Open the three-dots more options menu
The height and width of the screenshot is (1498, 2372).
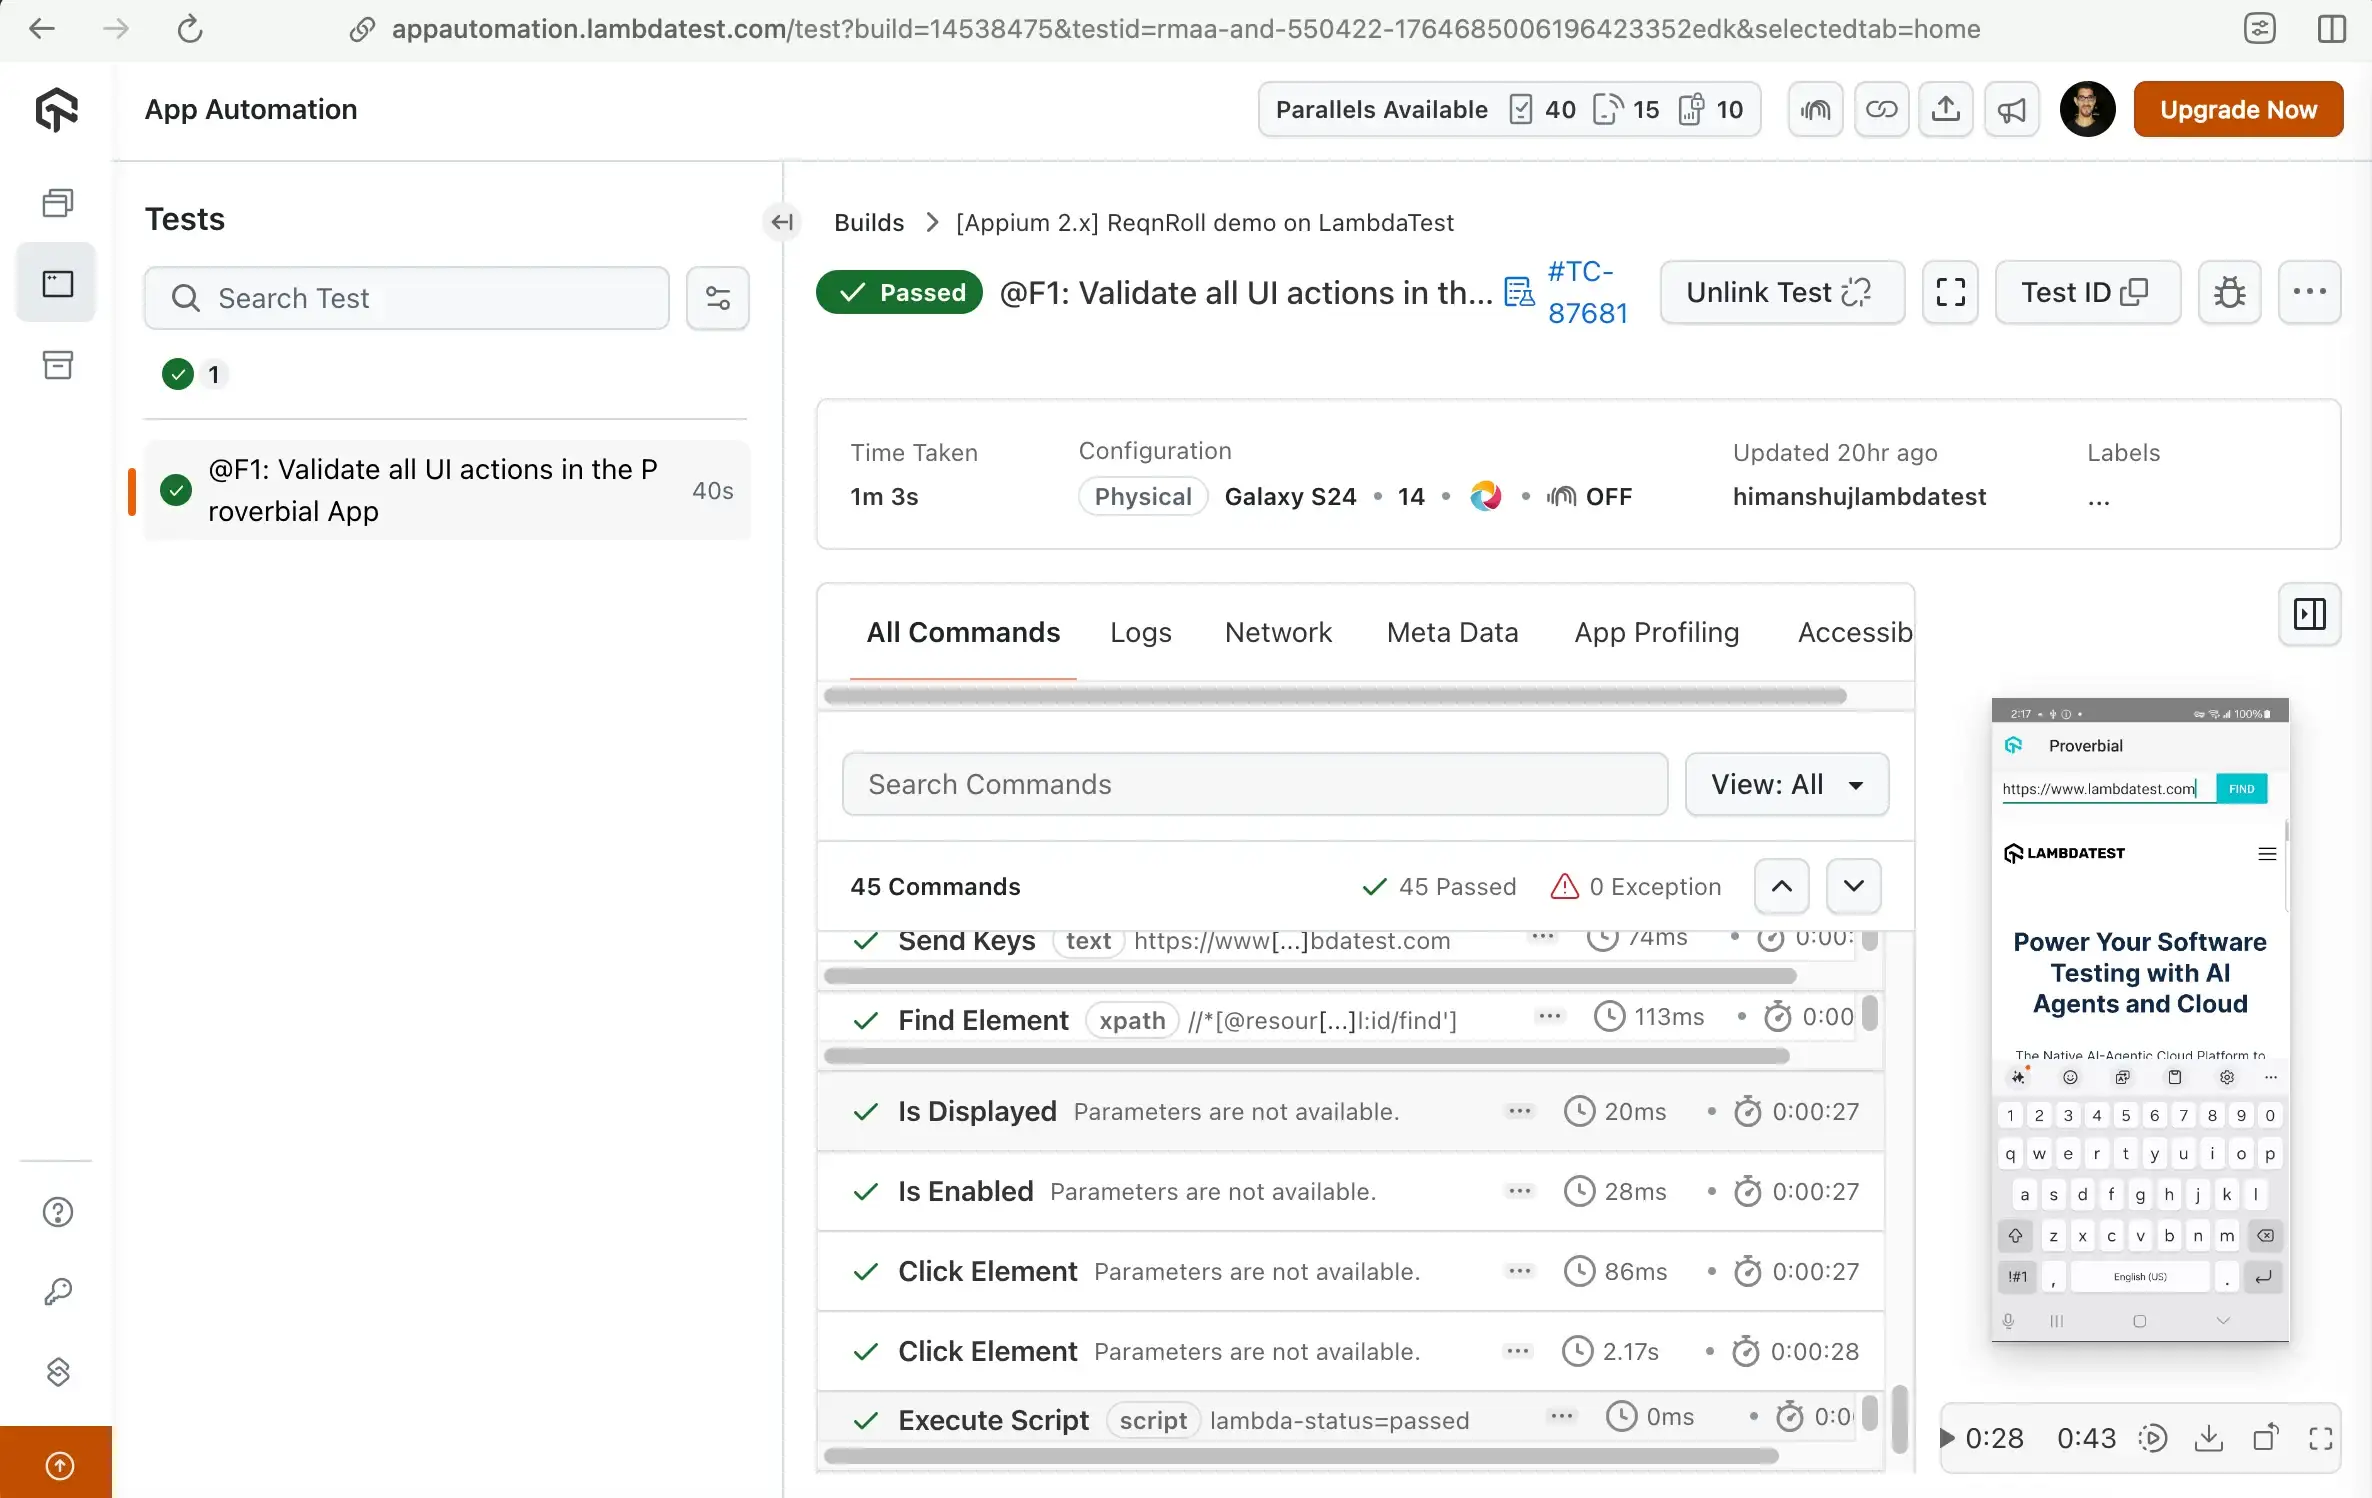click(x=2309, y=293)
